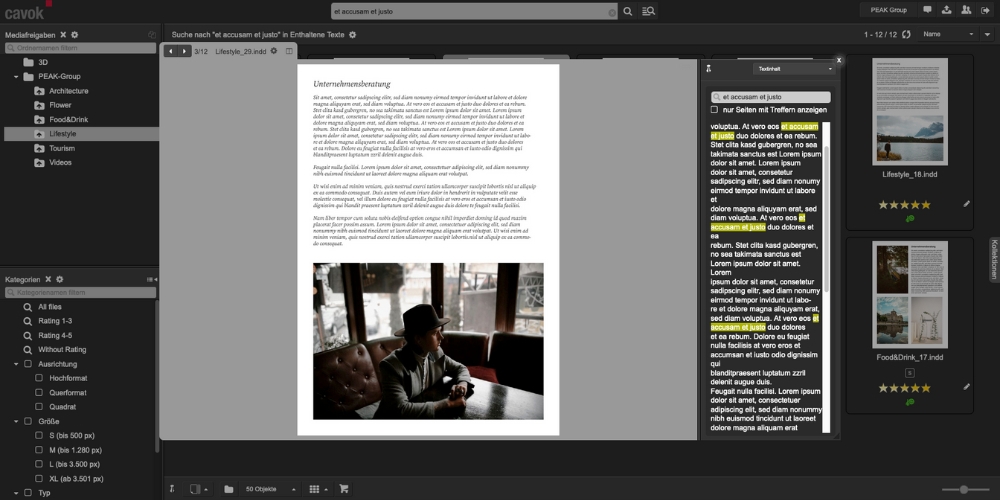Select the Food&Drink folder
Screen dimensions: 1000x500
point(69,119)
